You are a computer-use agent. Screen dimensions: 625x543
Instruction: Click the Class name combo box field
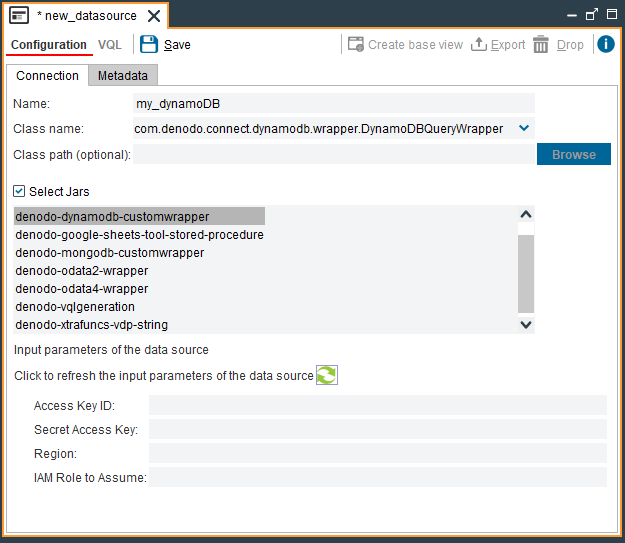pyautogui.click(x=334, y=128)
